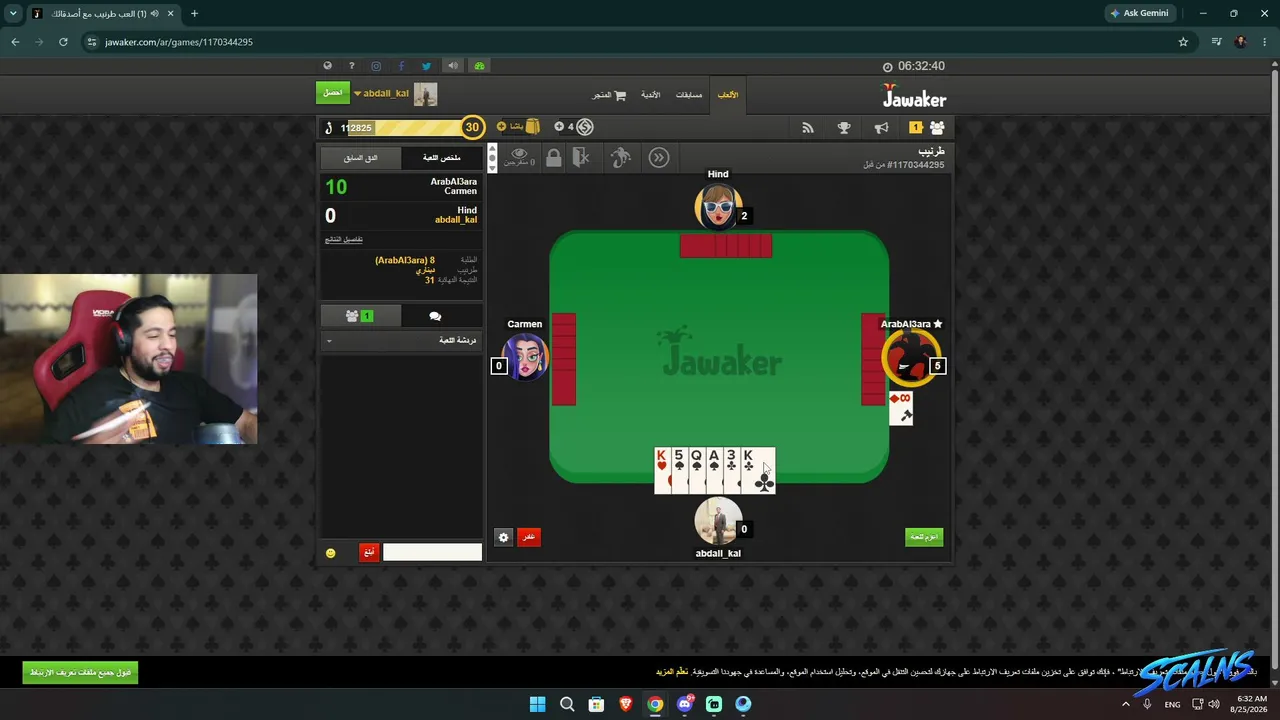The width and height of the screenshot is (1280, 720).
Task: Click the green cookie acceptance button
Action: 80,673
